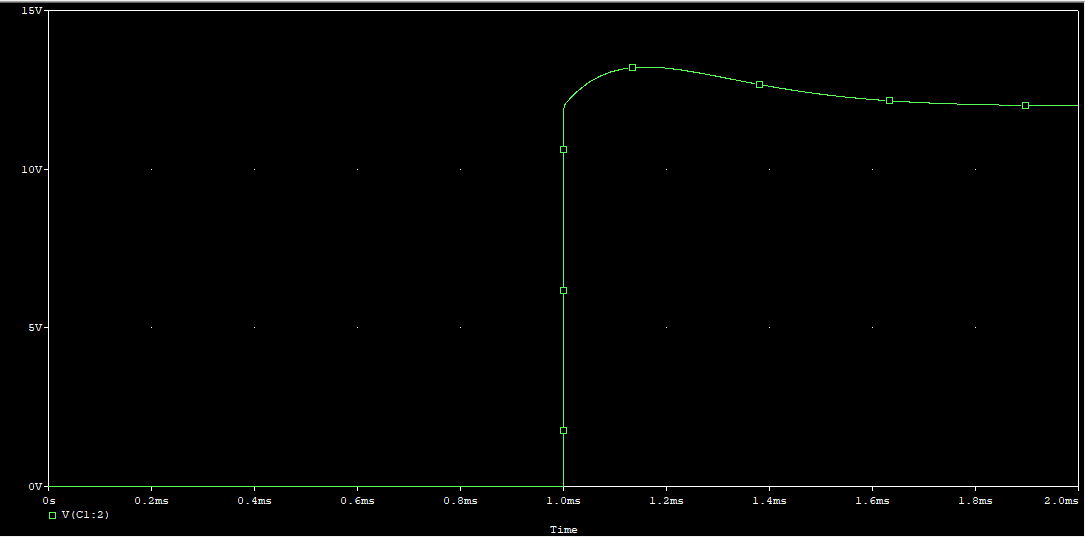Click the 1.8ms time axis label
This screenshot has height=537, width=1085.
click(976, 500)
